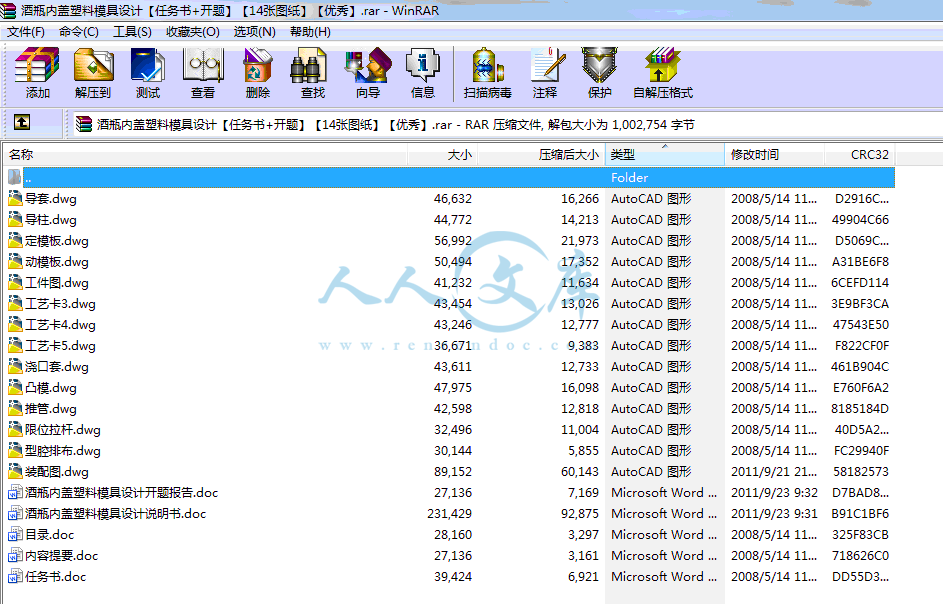Click CRC value B91C1BF6
This screenshot has width=943, height=604.
click(x=860, y=514)
